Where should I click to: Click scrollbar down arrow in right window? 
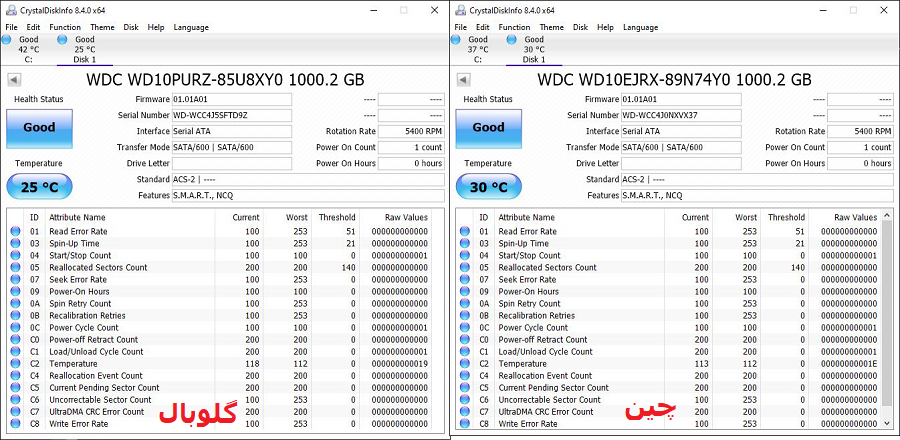coord(888,424)
